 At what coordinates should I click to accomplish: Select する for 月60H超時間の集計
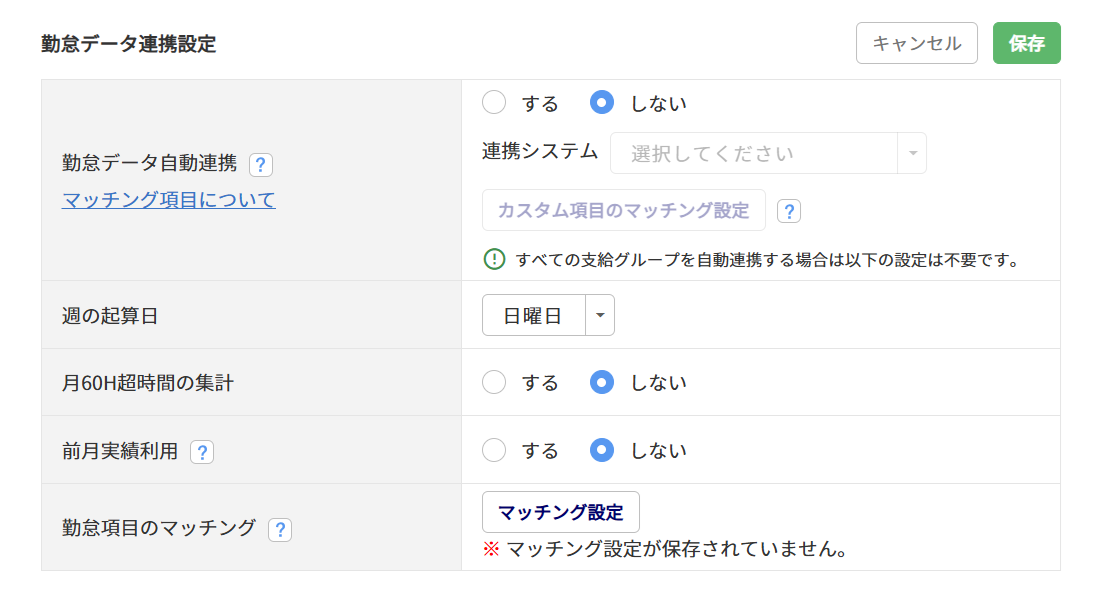coord(494,382)
